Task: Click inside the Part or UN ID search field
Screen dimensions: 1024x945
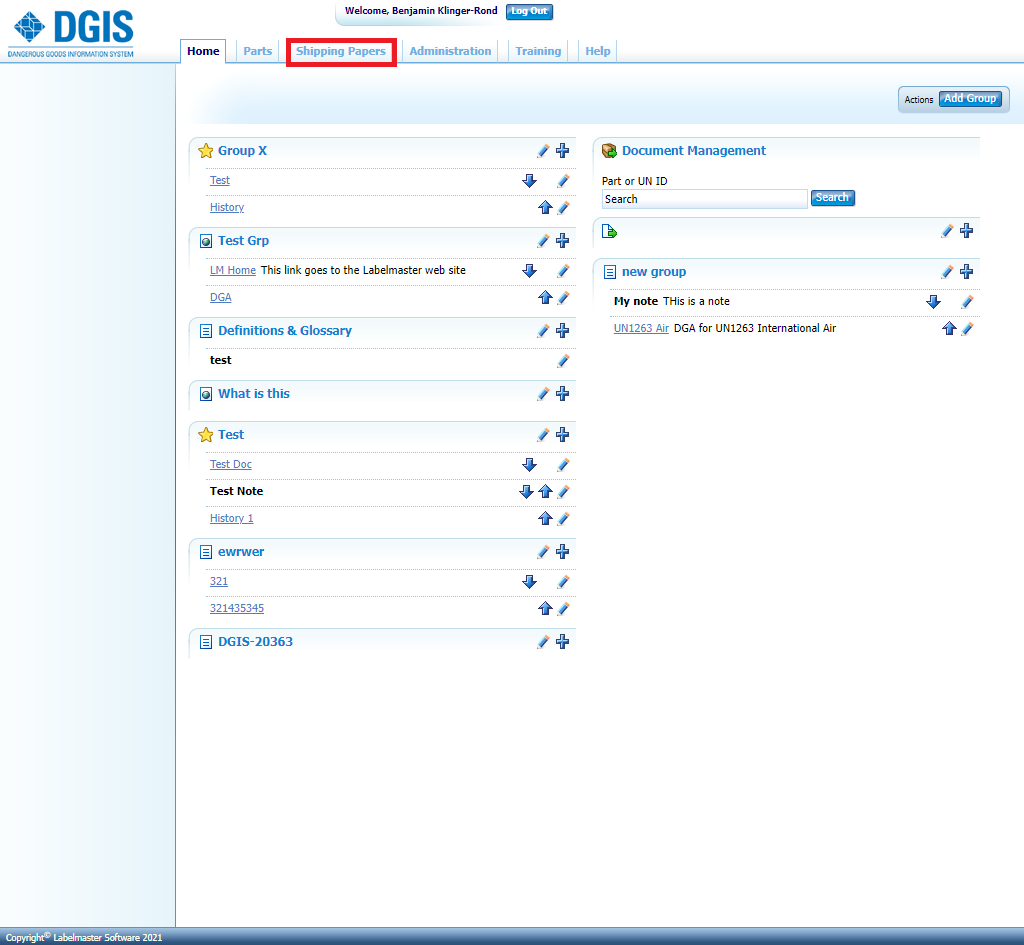Action: 704,198
